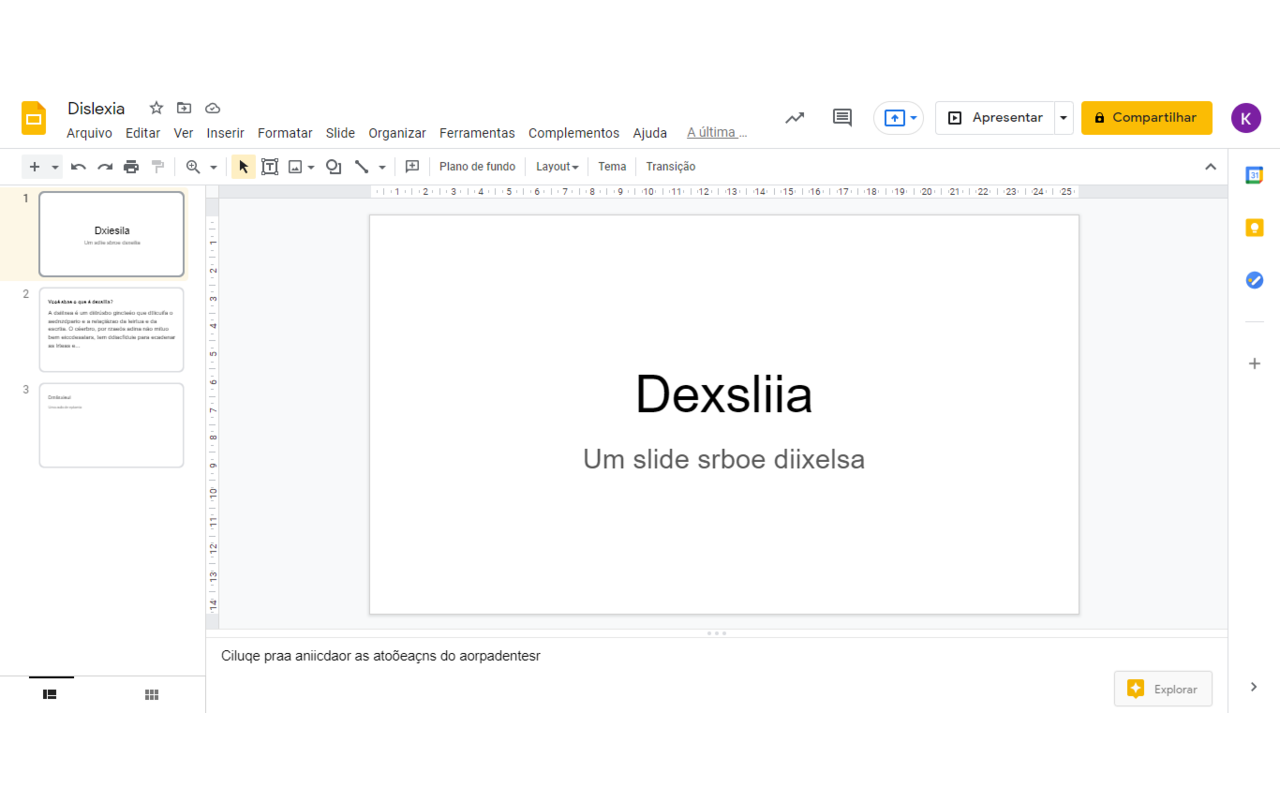Open the comment history icon
The width and height of the screenshot is (1280, 800).
coord(842,118)
